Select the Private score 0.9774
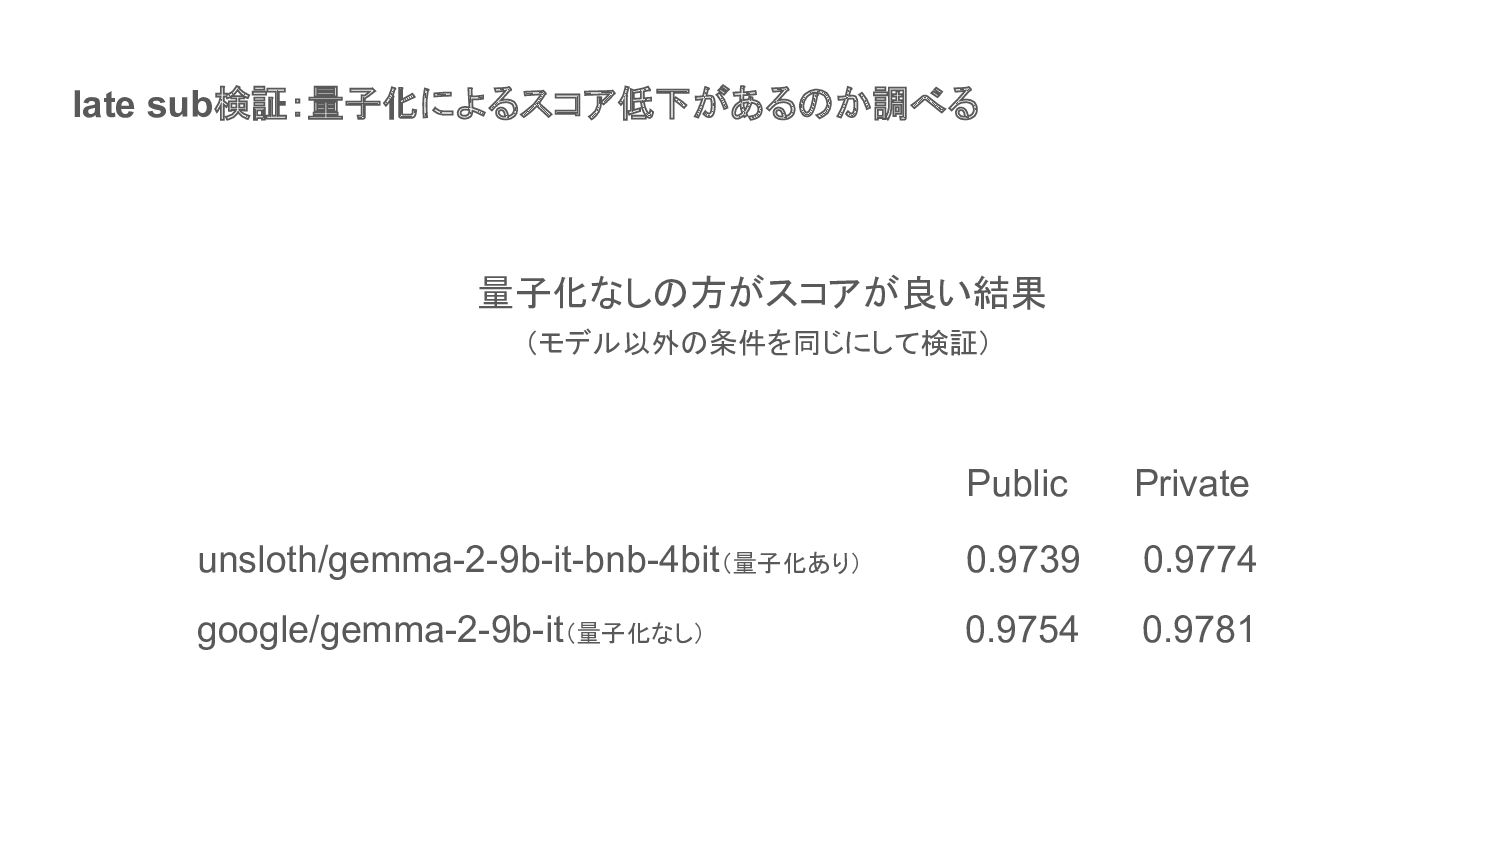1500x844 pixels. (x=1199, y=560)
